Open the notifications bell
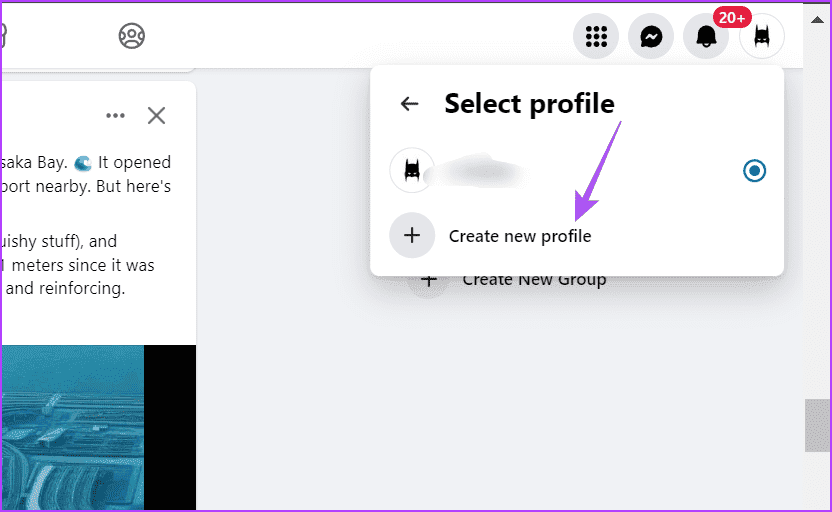This screenshot has width=832, height=512. pyautogui.click(x=706, y=36)
